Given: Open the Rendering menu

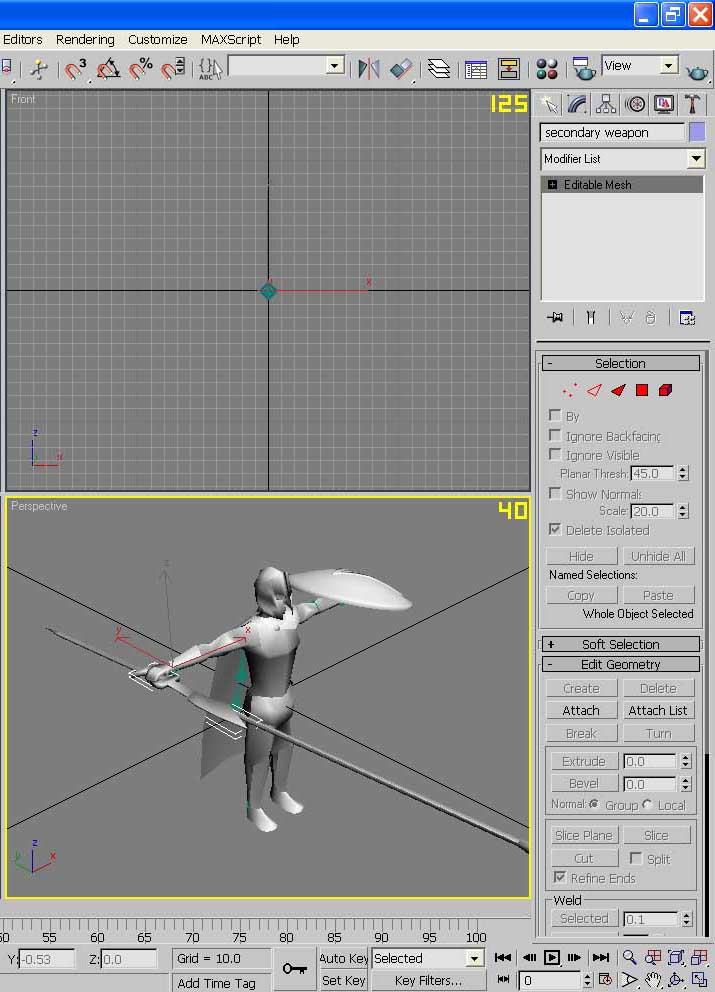Looking at the screenshot, I should [x=85, y=39].
